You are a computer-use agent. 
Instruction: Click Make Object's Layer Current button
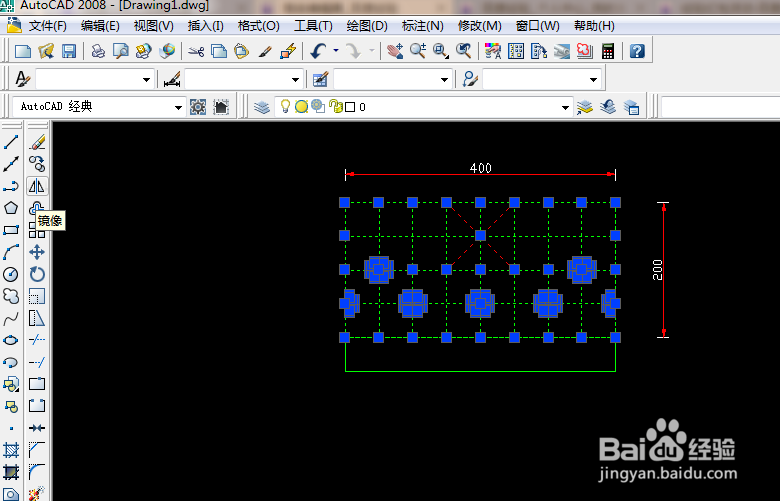pos(585,107)
